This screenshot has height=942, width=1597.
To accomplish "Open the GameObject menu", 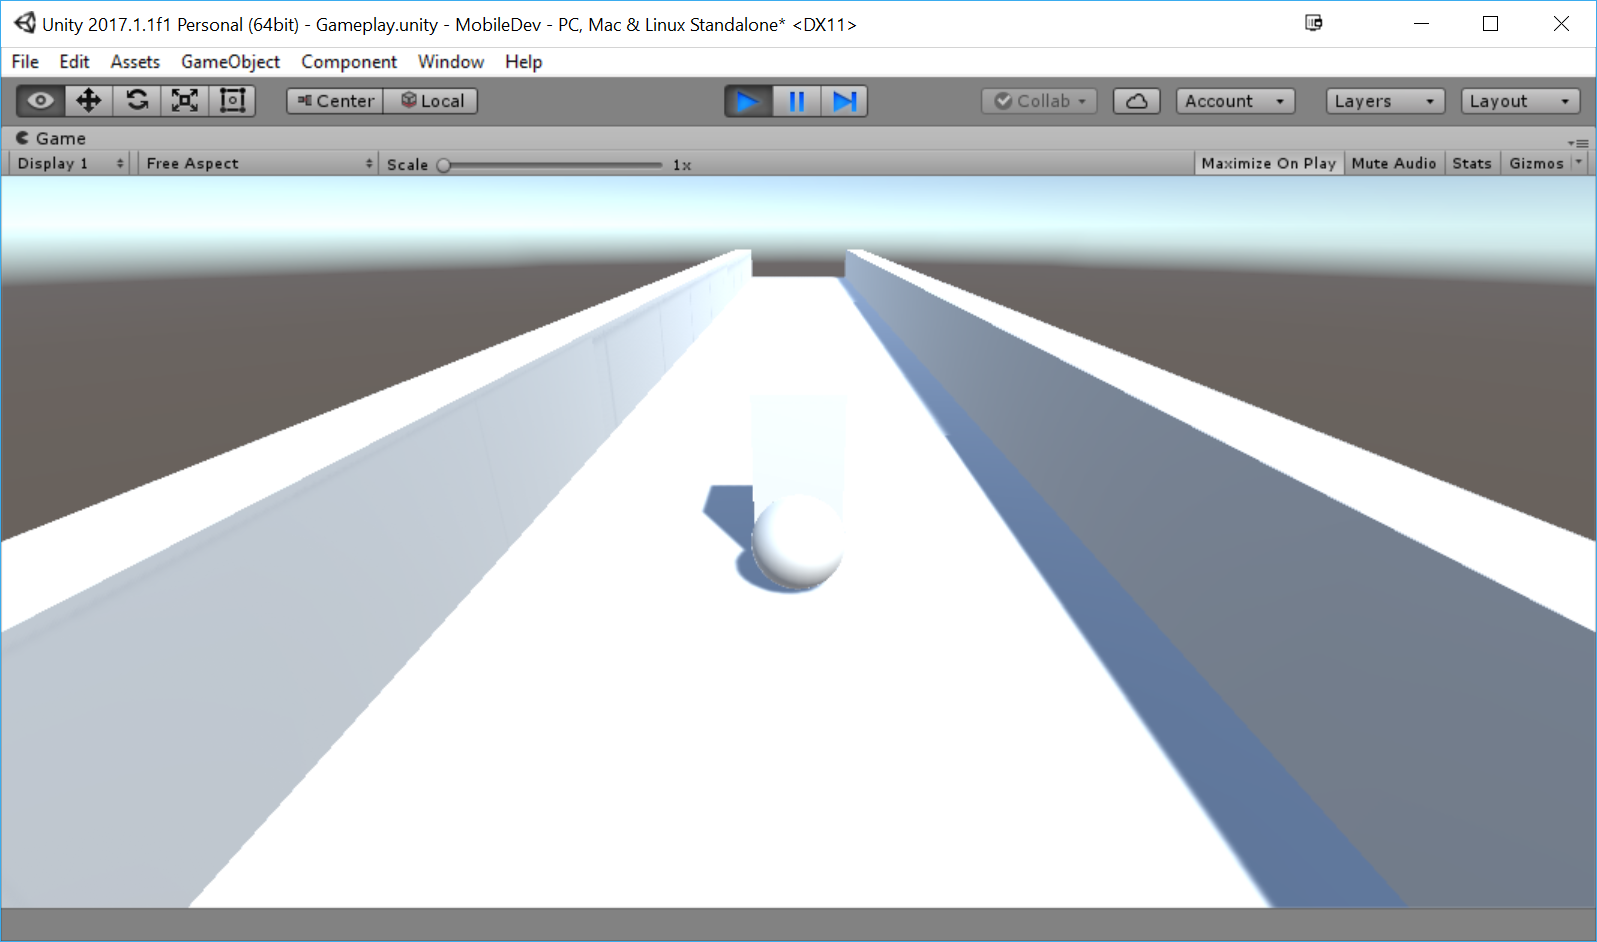I will click(230, 62).
